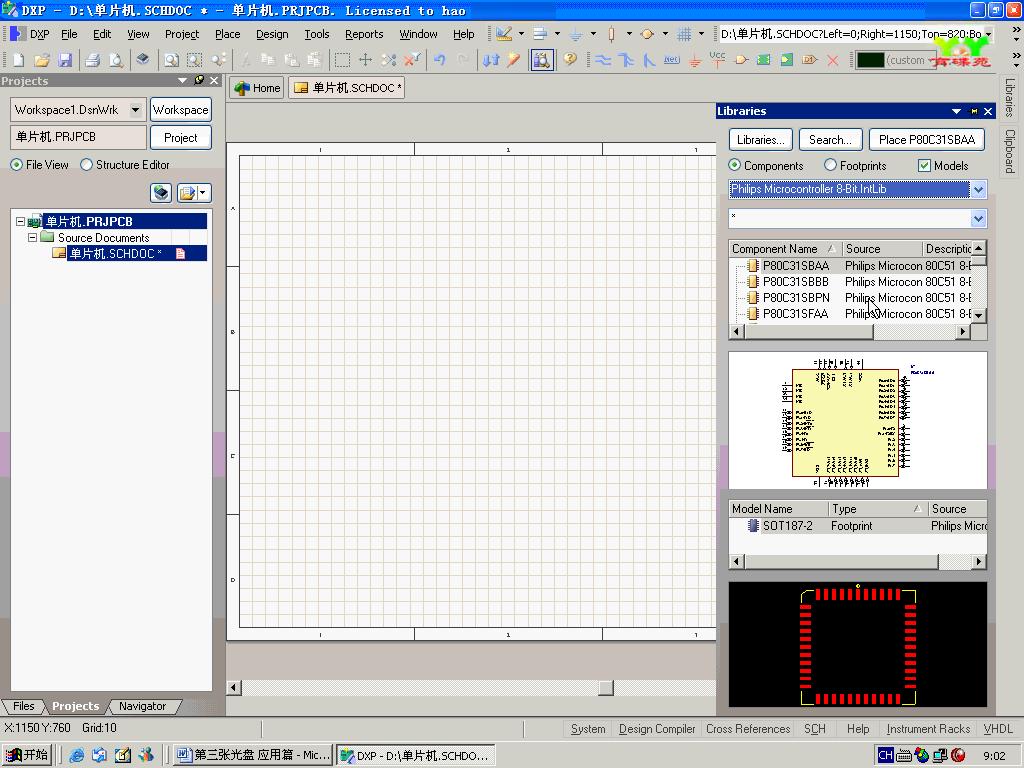Viewport: 1024px width, 768px height.
Task: Open the Place menu
Action: tap(227, 34)
